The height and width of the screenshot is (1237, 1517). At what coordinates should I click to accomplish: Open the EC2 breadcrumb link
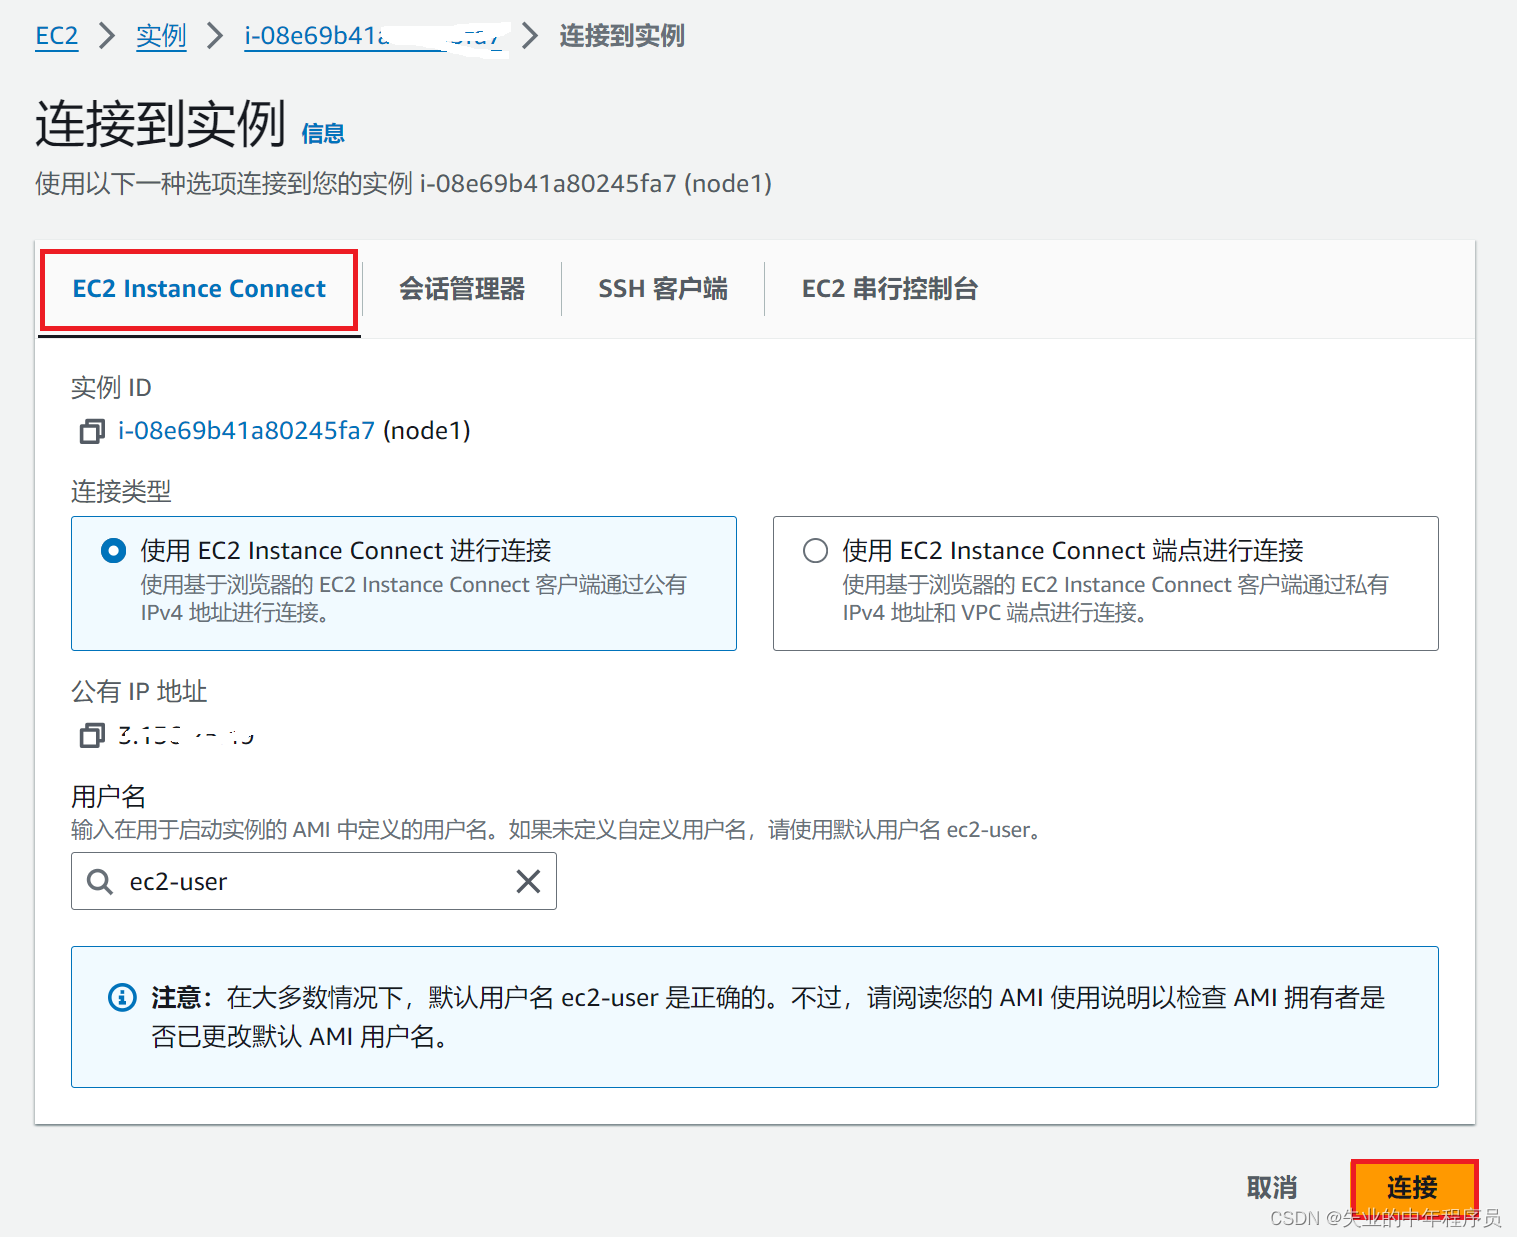click(x=56, y=36)
